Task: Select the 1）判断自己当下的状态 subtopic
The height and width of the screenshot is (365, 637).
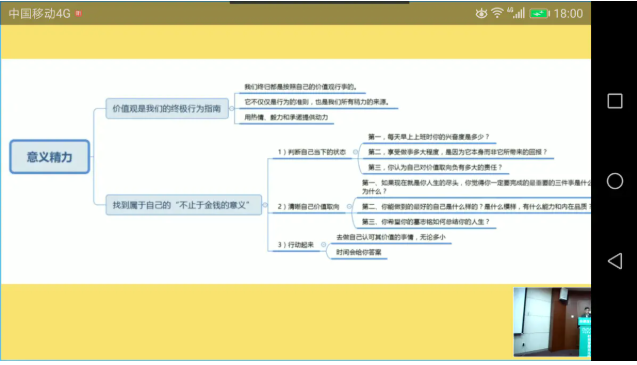Action: coord(312,152)
